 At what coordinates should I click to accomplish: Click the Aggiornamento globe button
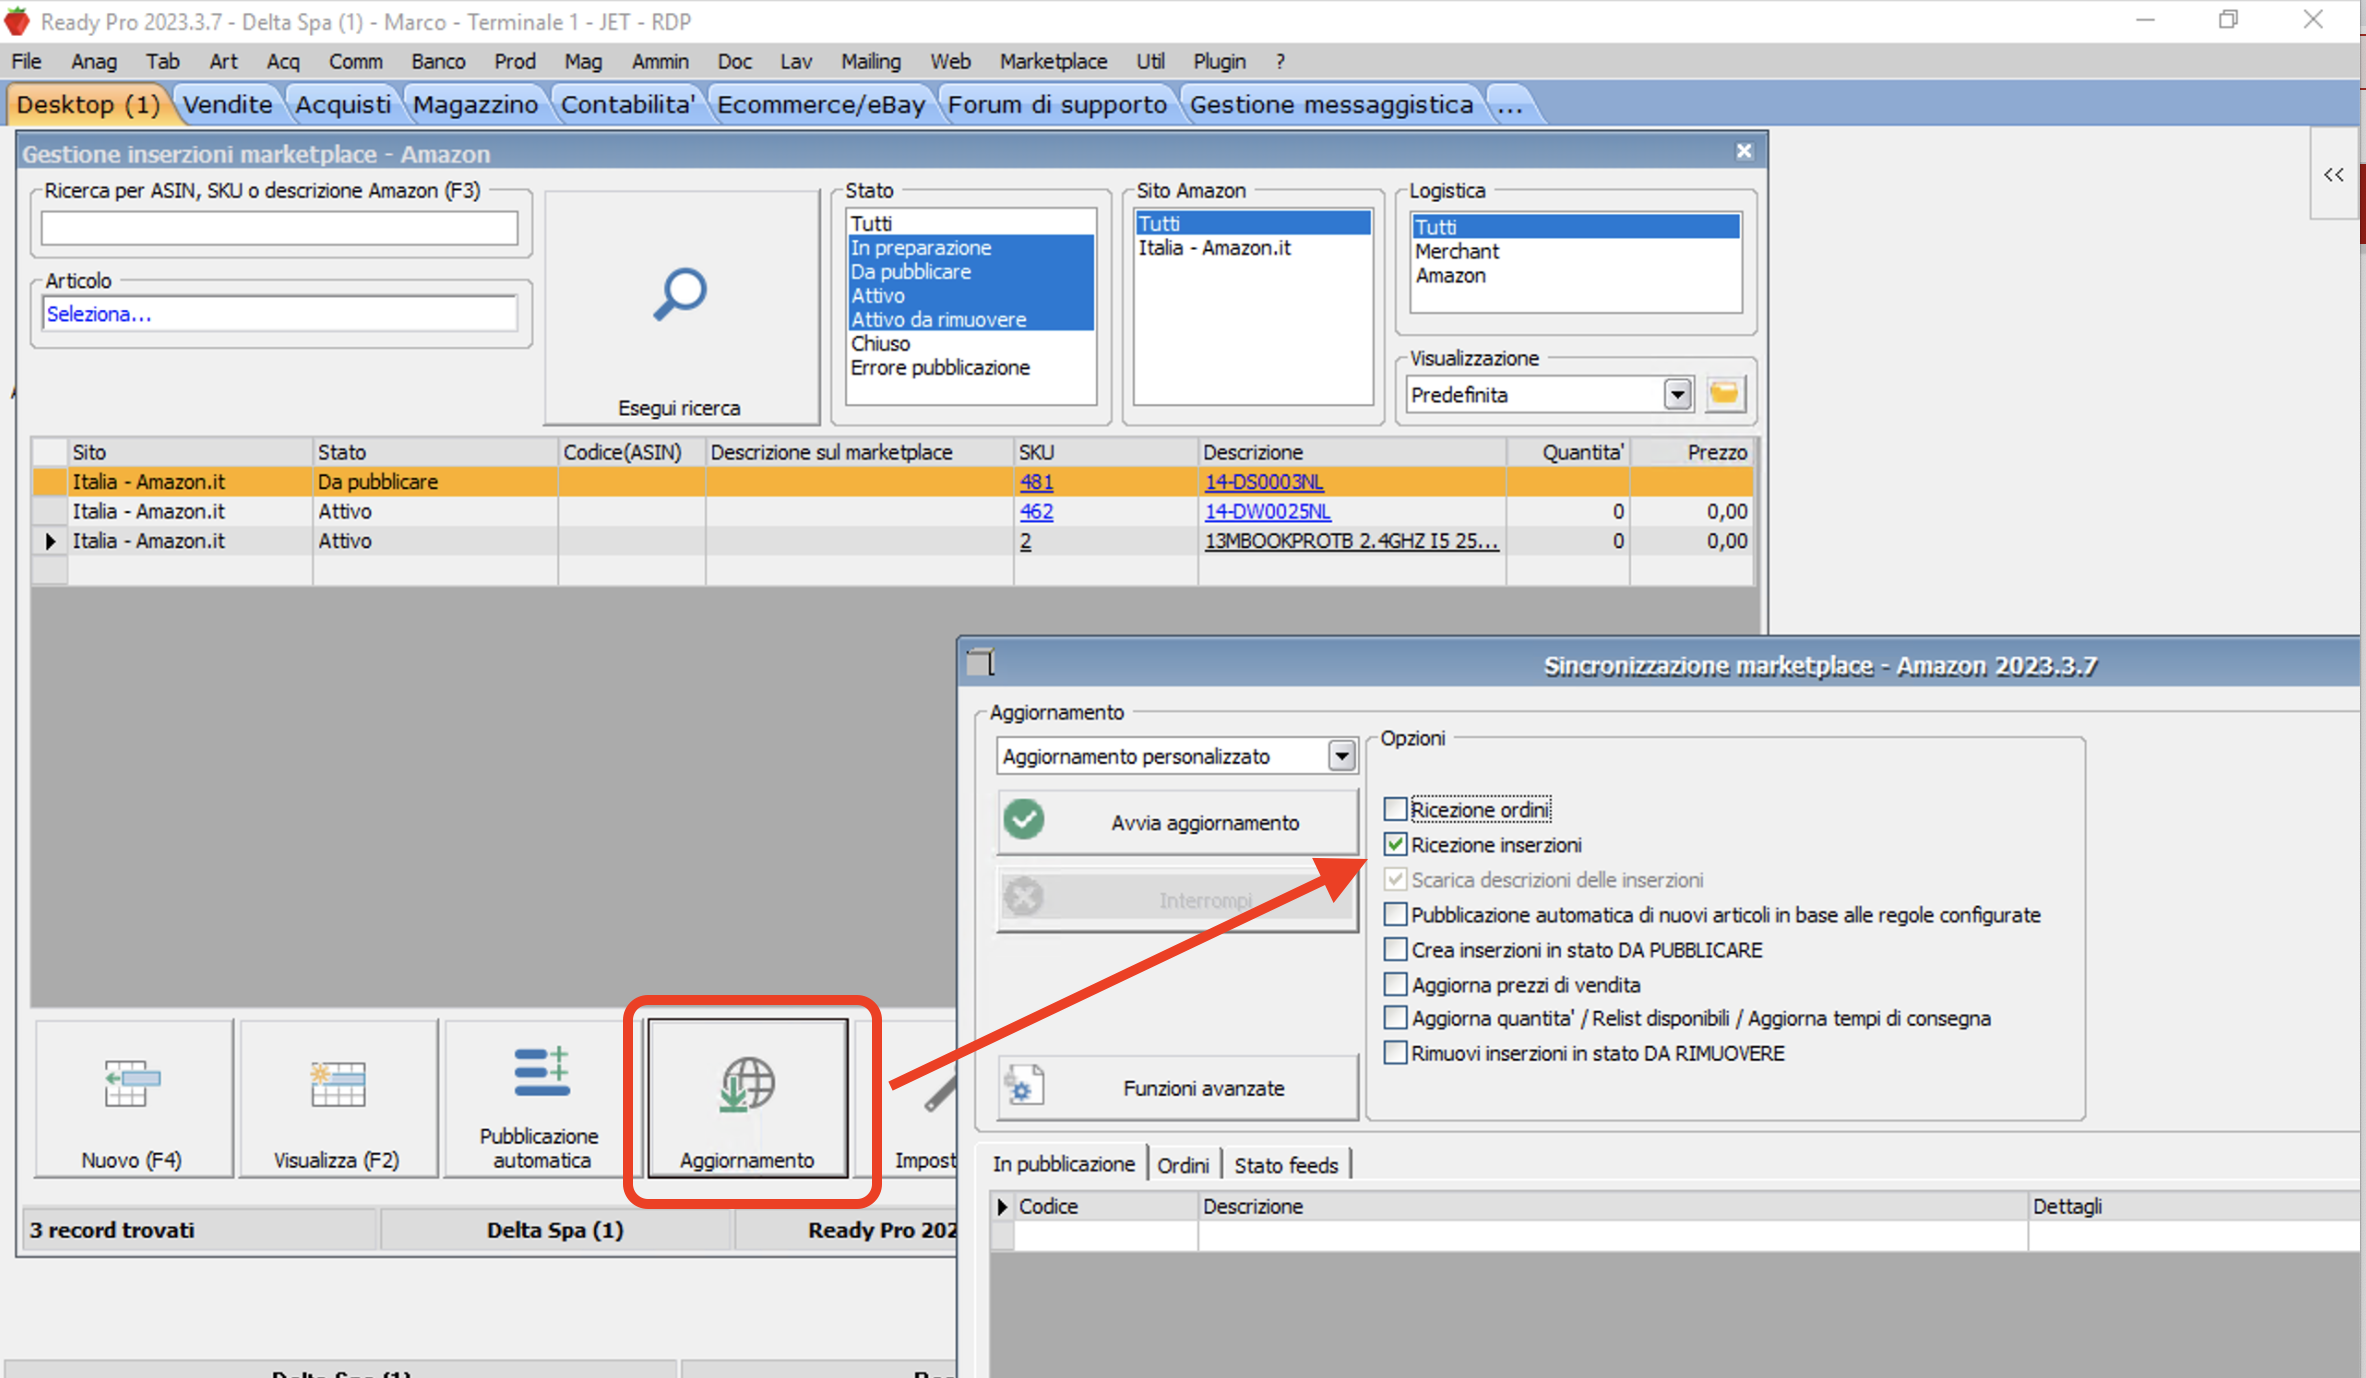(x=748, y=1099)
